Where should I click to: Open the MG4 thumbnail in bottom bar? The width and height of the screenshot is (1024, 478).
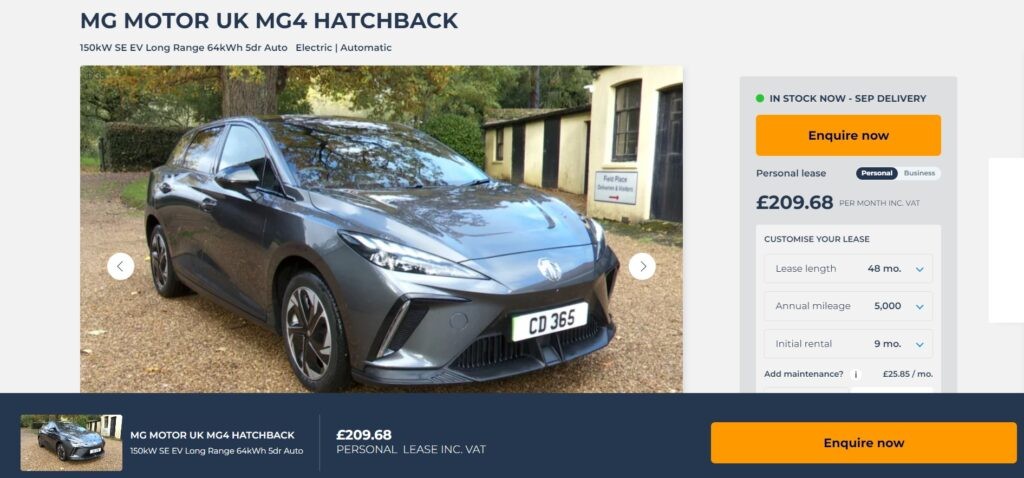tap(71, 443)
